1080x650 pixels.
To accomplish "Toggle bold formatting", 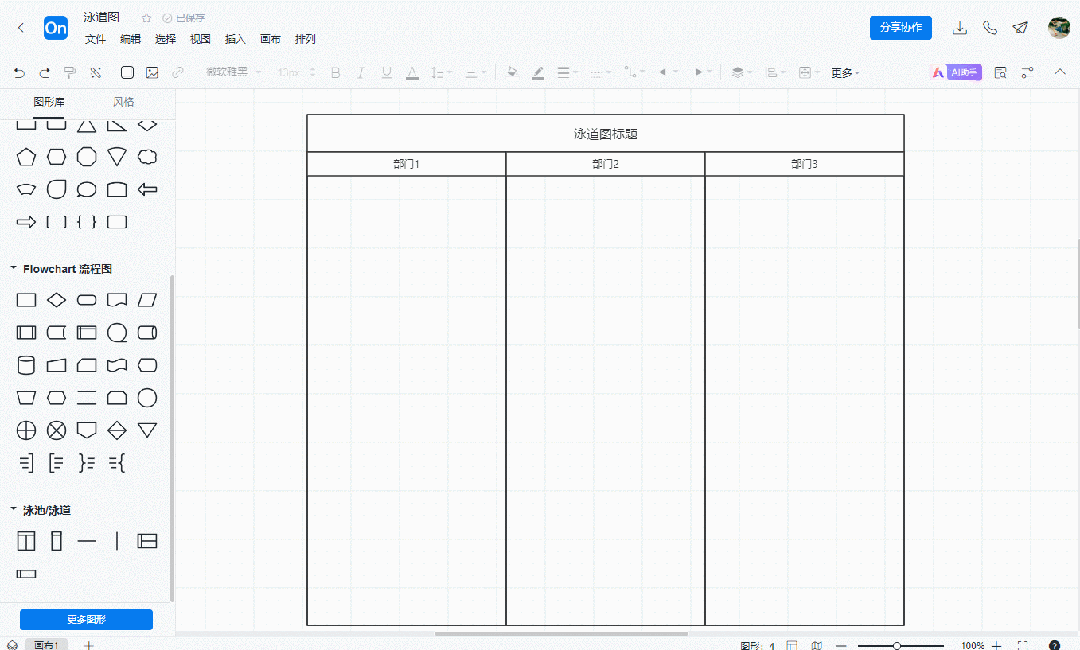I will pos(335,72).
